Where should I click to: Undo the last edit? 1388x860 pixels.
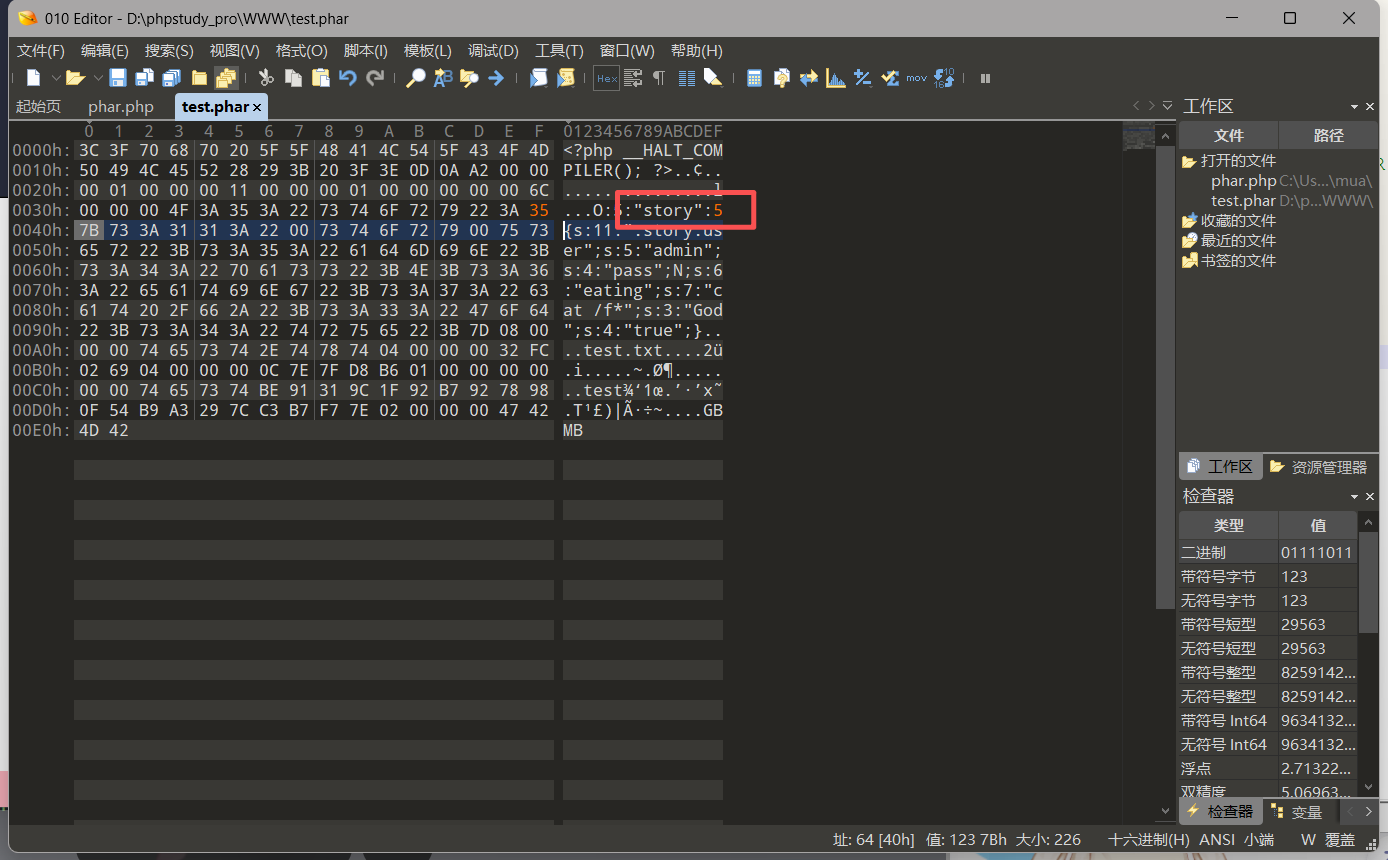348,78
